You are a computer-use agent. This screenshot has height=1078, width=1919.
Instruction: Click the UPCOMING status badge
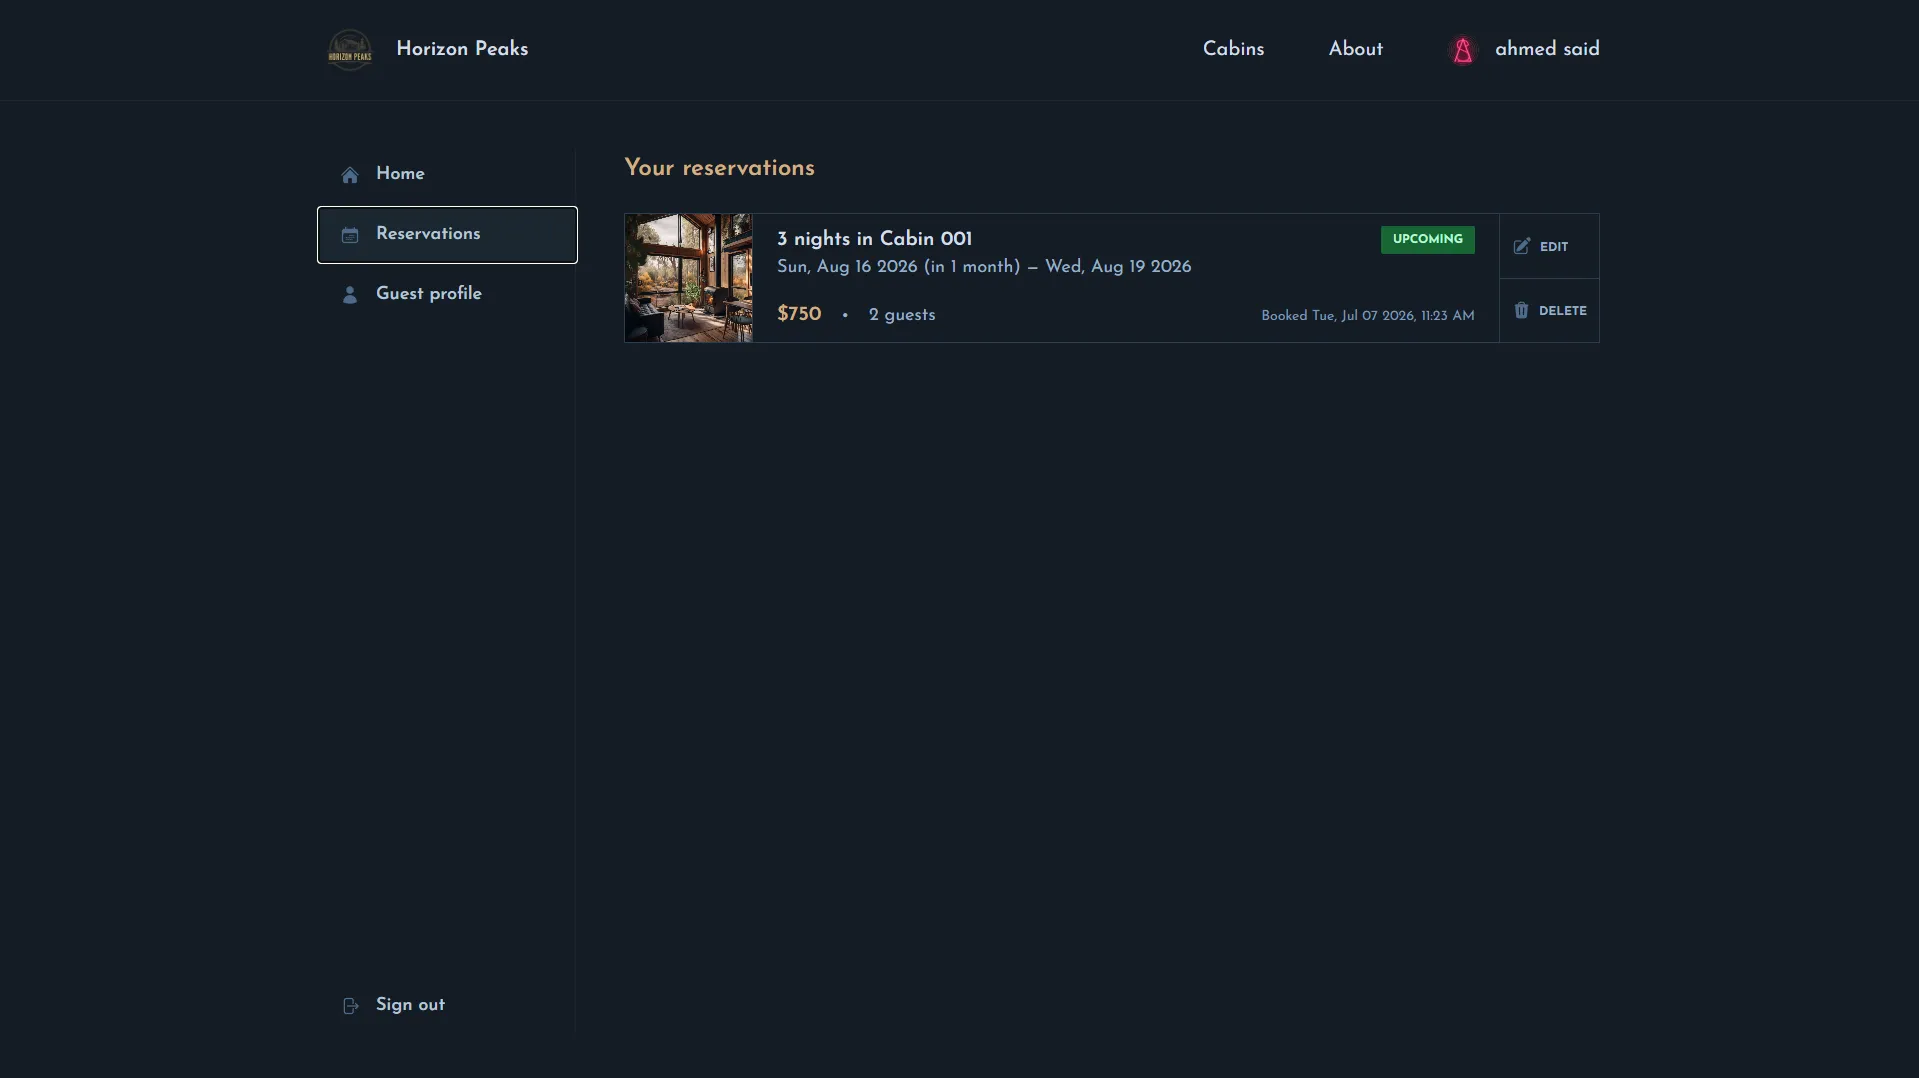1427,239
